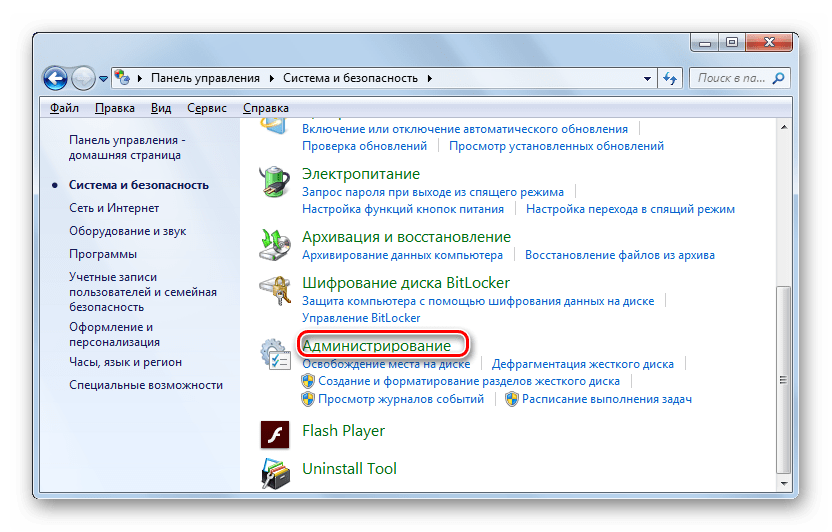Open Программы category in sidebar
This screenshot has height=532, width=832.
click(103, 254)
